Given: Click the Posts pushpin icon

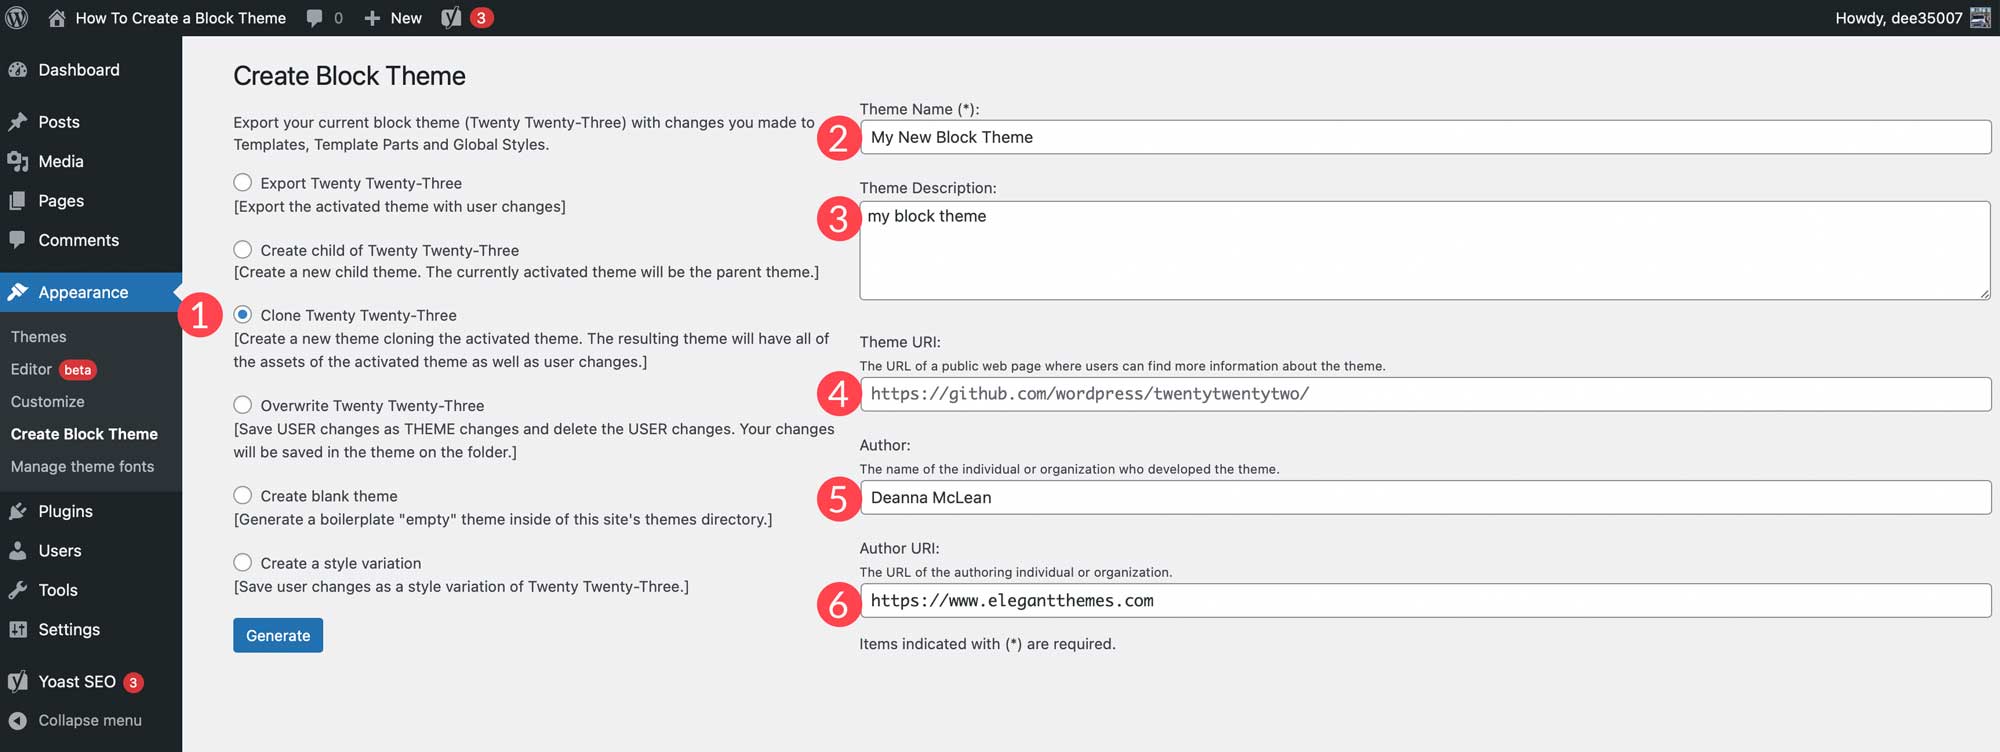Looking at the screenshot, I should (18, 122).
